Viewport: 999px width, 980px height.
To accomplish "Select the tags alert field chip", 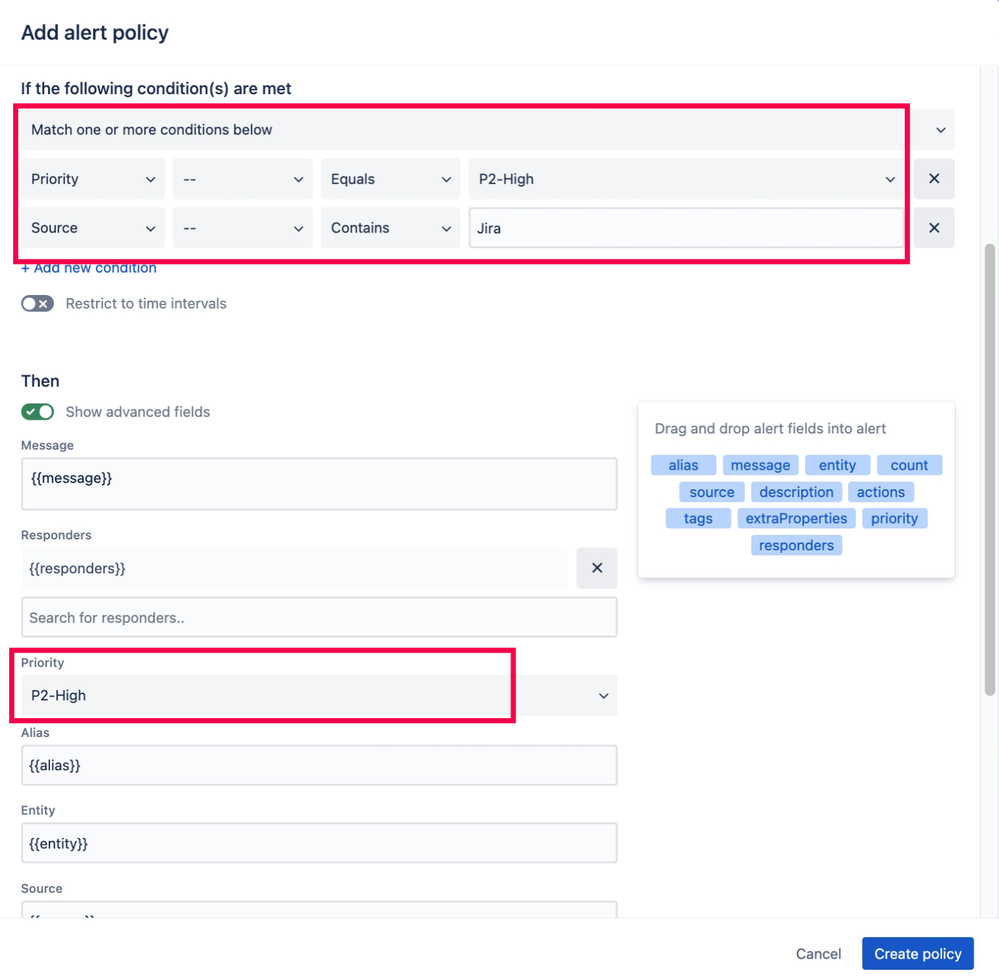I will point(697,518).
